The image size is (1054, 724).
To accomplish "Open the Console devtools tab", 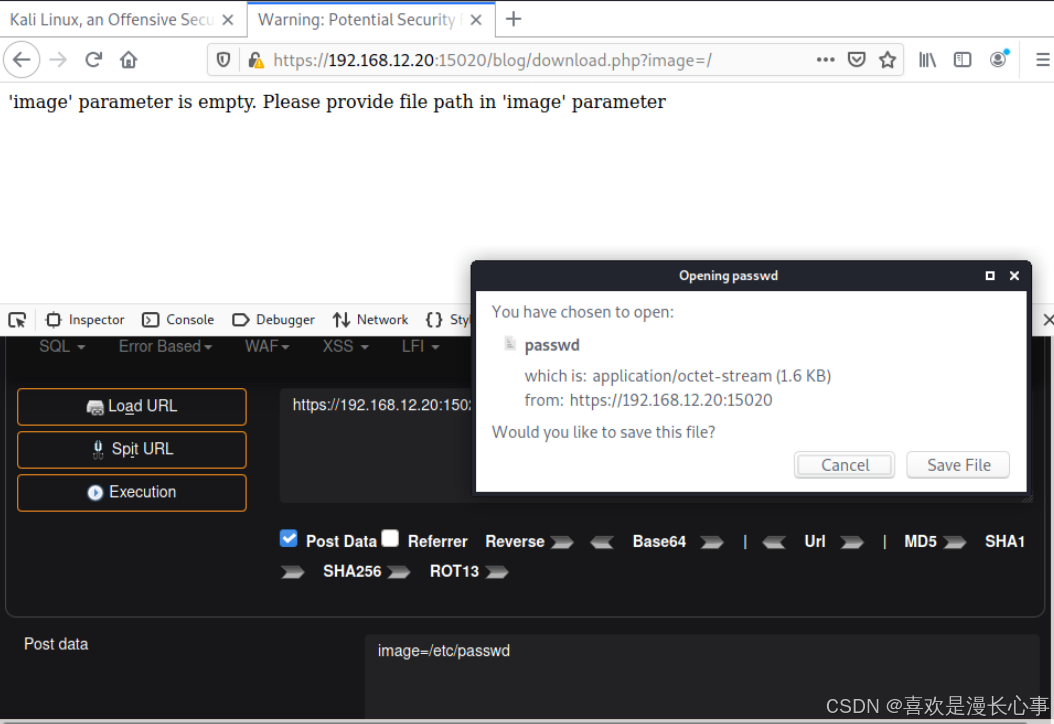I will (x=178, y=320).
